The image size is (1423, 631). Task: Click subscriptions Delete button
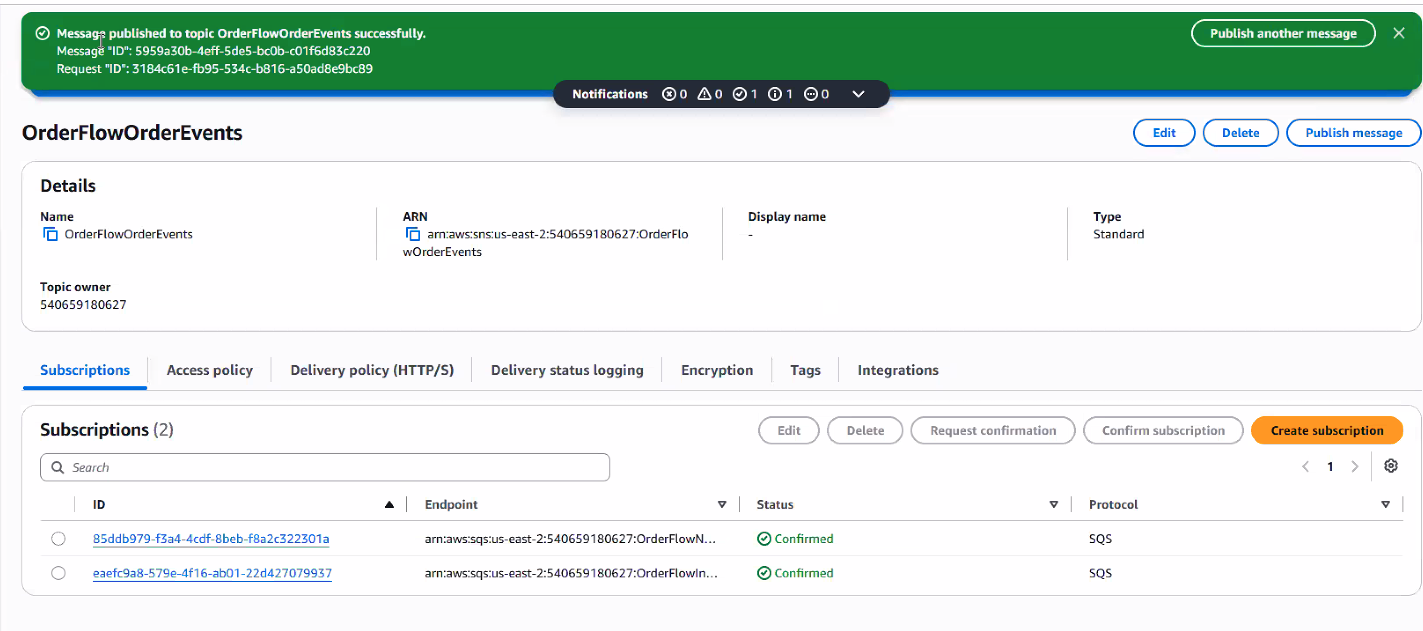coord(865,431)
